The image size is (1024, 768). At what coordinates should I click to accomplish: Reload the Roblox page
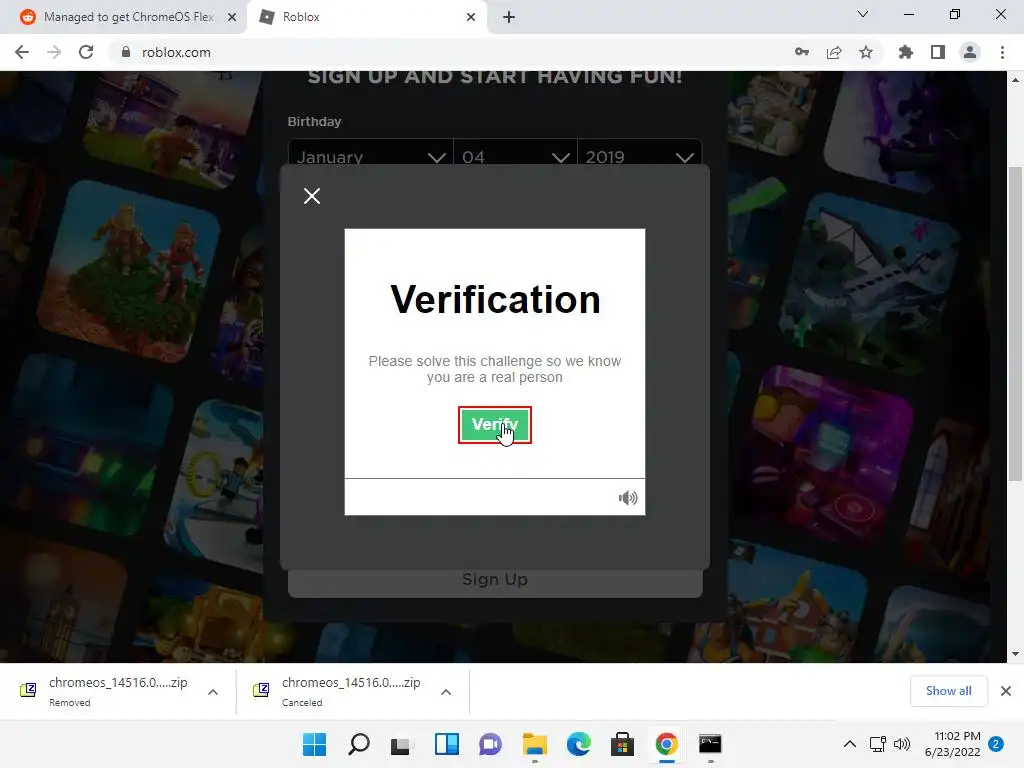[x=86, y=52]
